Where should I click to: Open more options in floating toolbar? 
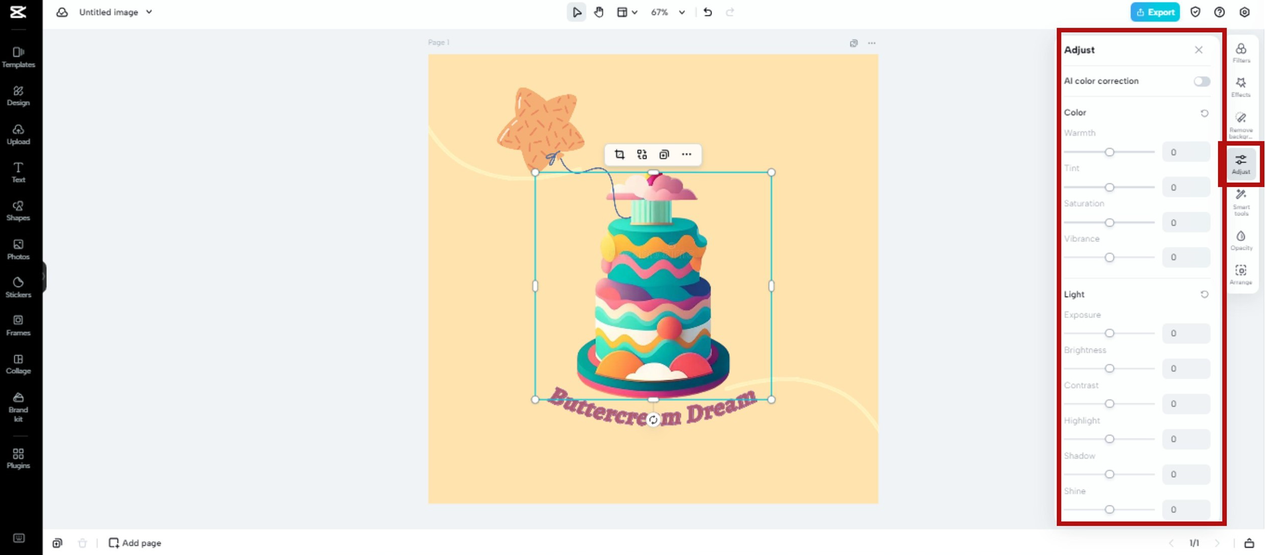(x=686, y=154)
